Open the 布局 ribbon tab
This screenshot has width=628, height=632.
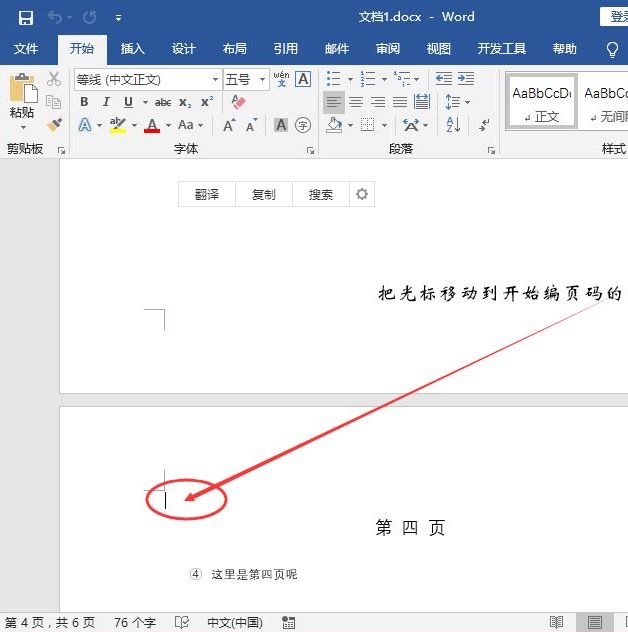(234, 49)
